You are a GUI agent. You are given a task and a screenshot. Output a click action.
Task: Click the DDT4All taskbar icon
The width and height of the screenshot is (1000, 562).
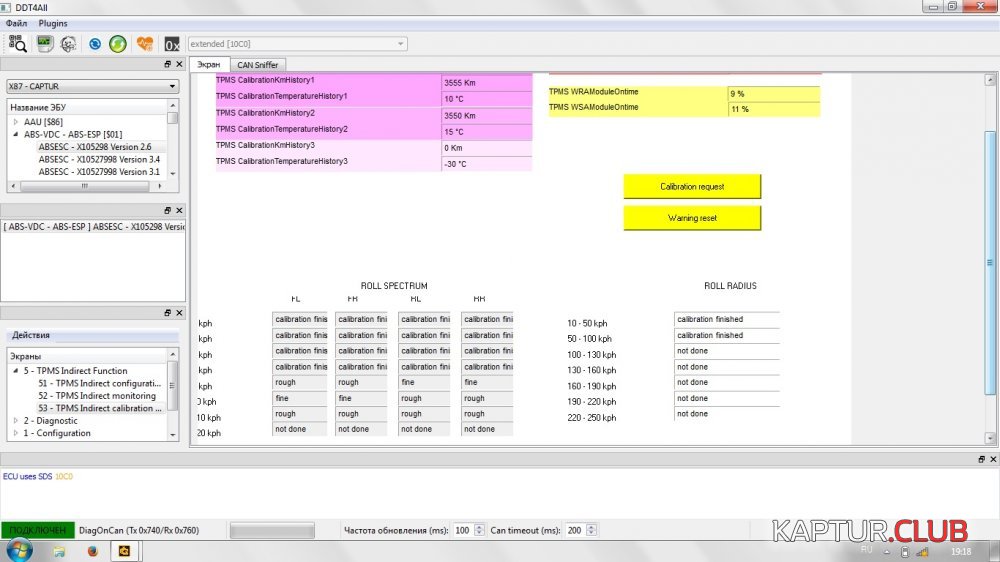click(x=124, y=551)
